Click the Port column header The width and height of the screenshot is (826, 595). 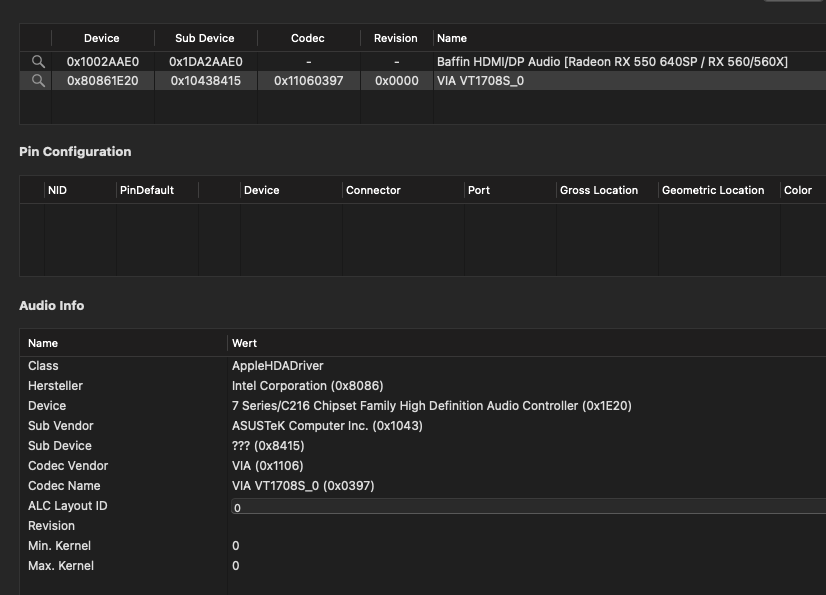(x=479, y=190)
